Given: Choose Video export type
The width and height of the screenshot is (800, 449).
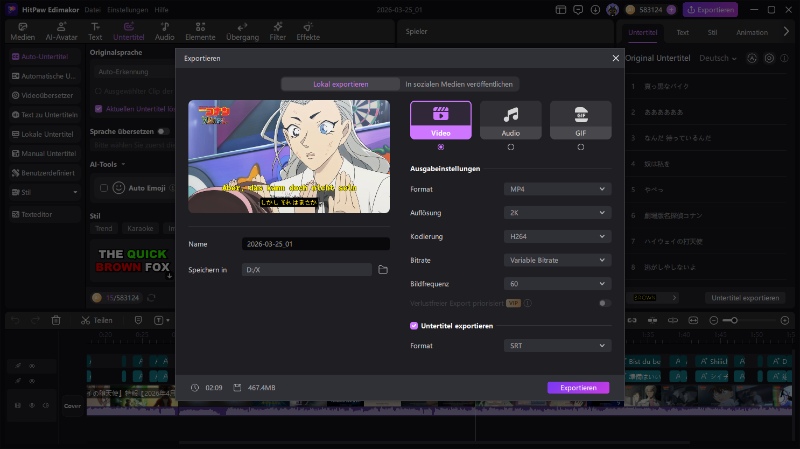Looking at the screenshot, I should (441, 120).
